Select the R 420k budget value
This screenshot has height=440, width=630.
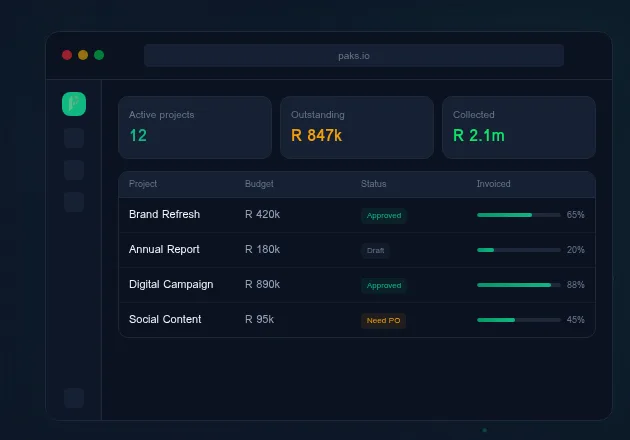coord(262,214)
